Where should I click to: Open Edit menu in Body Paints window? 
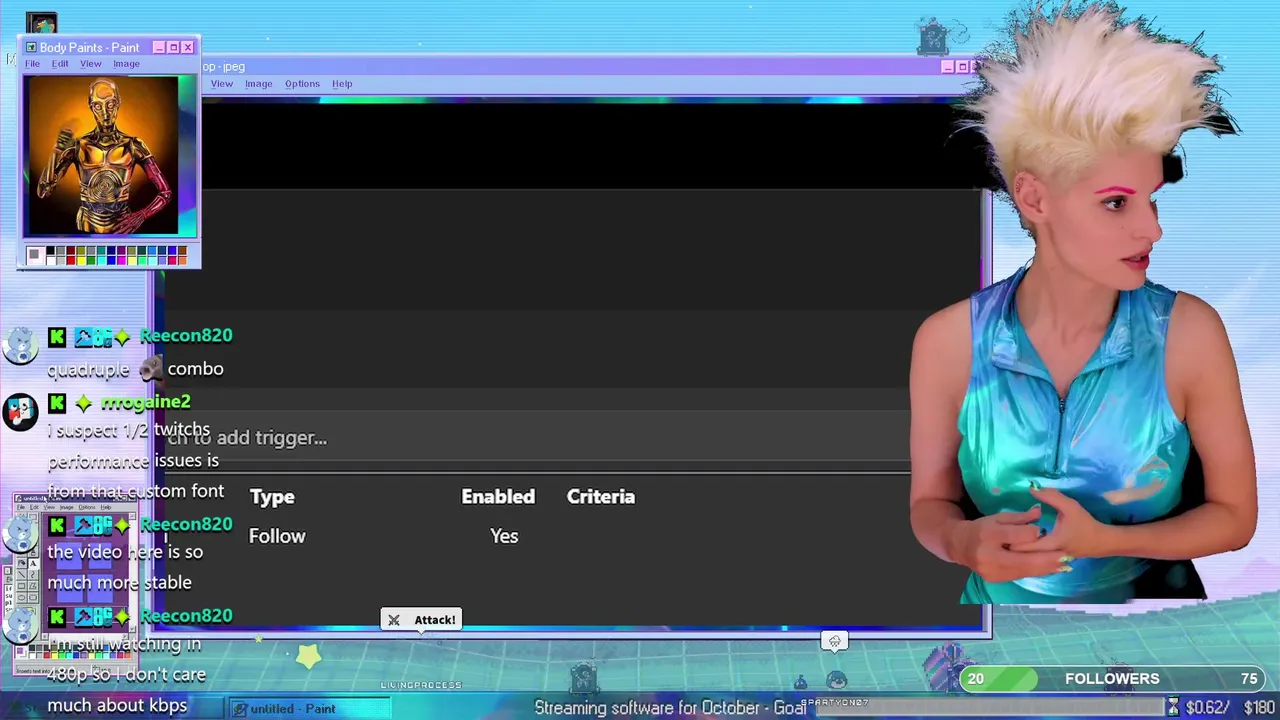pos(60,64)
